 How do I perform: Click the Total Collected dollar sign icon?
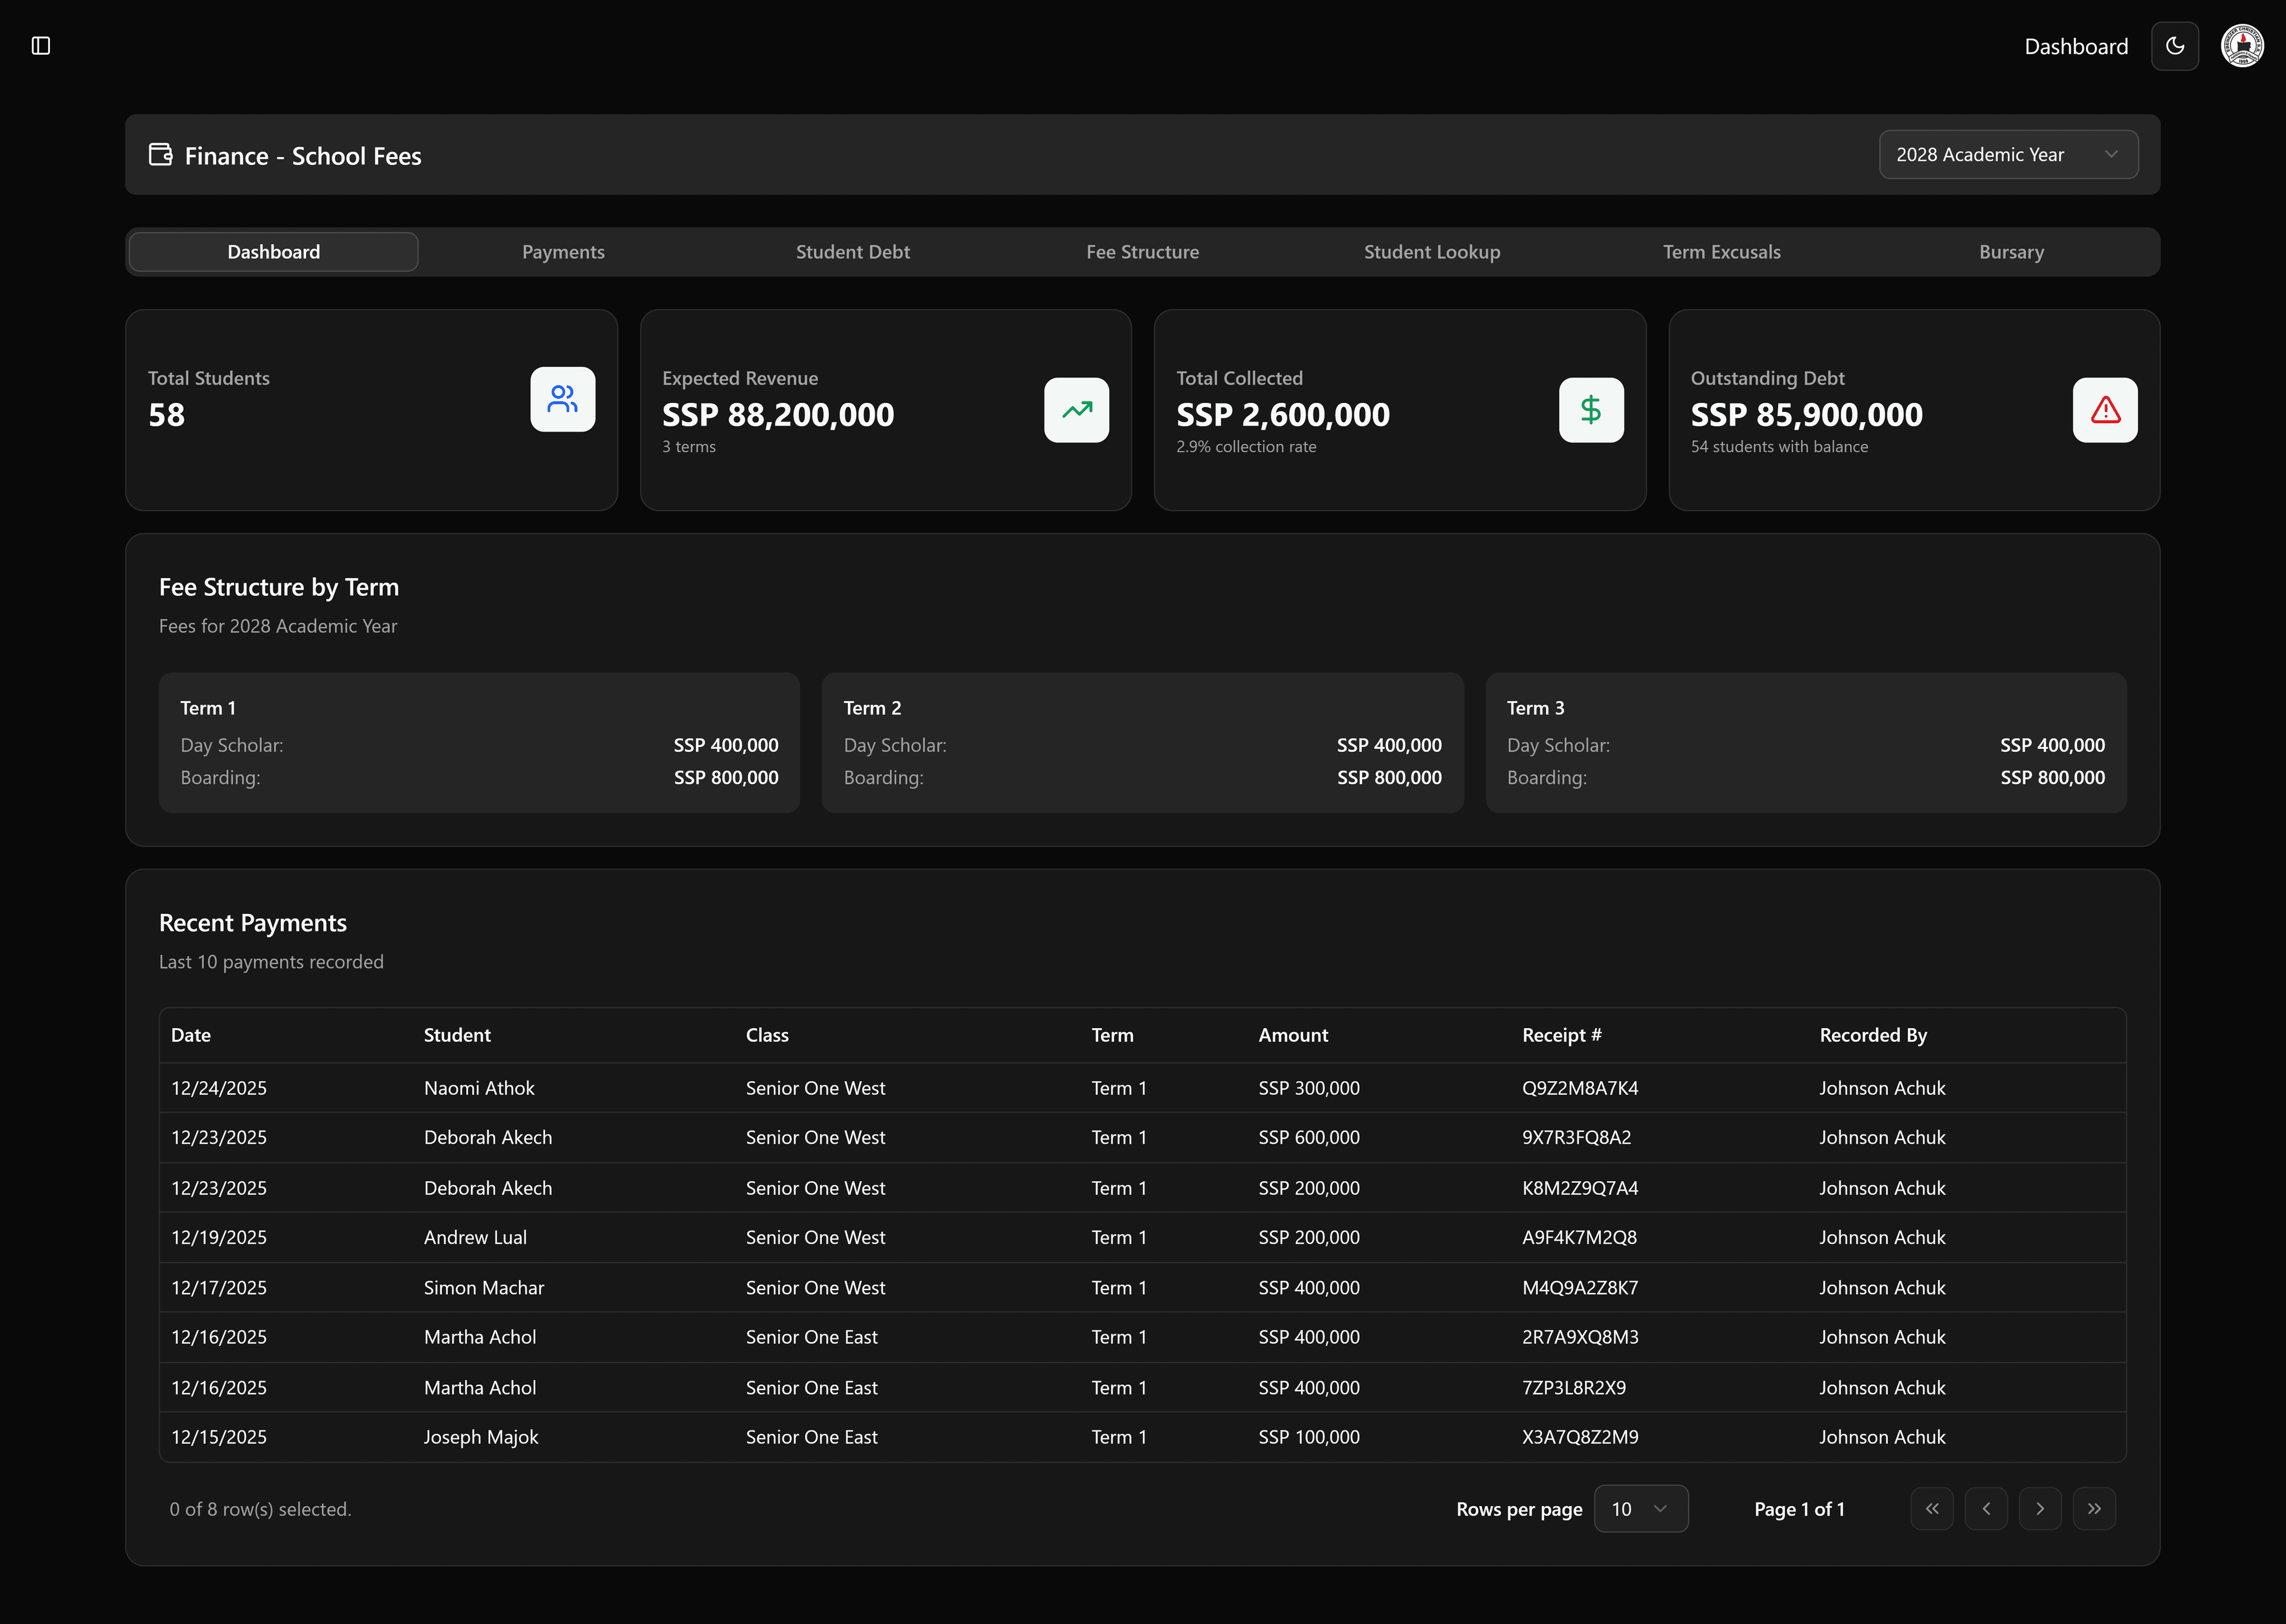click(x=1590, y=410)
